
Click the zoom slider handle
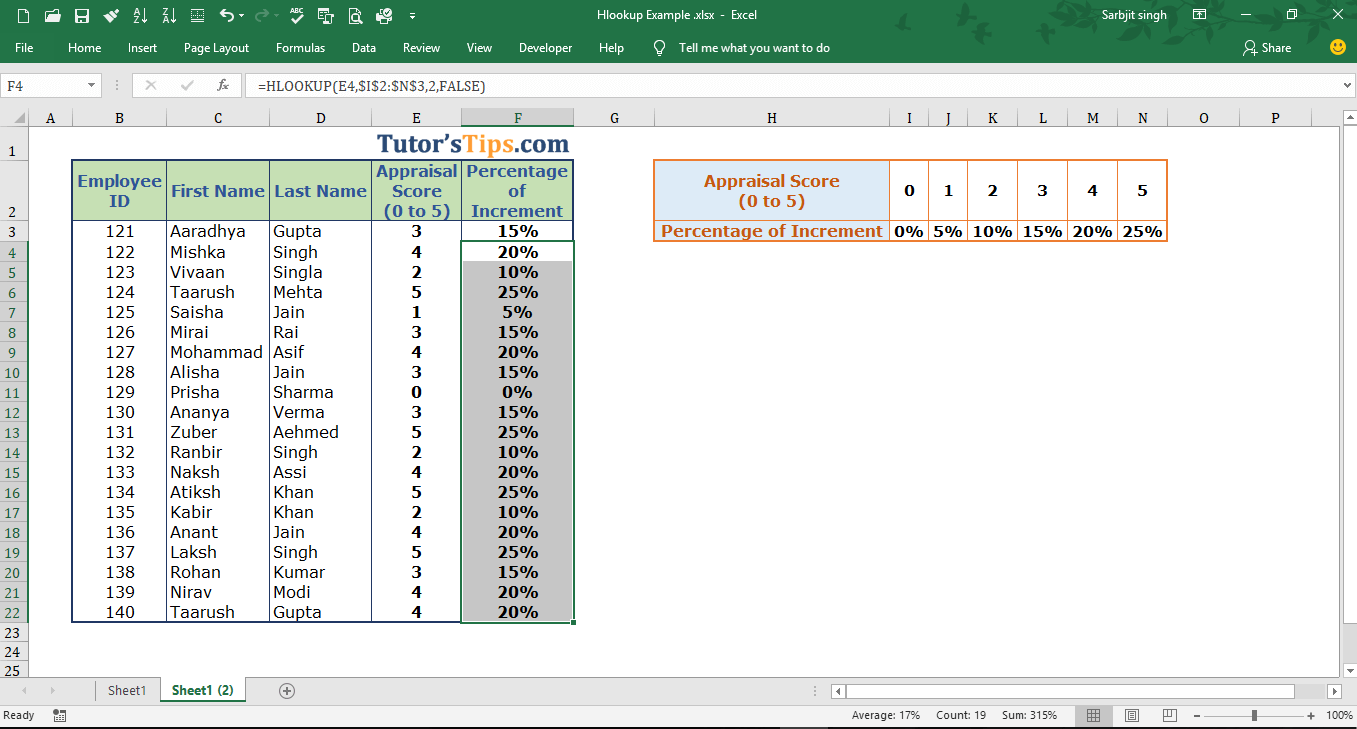[x=1254, y=715]
